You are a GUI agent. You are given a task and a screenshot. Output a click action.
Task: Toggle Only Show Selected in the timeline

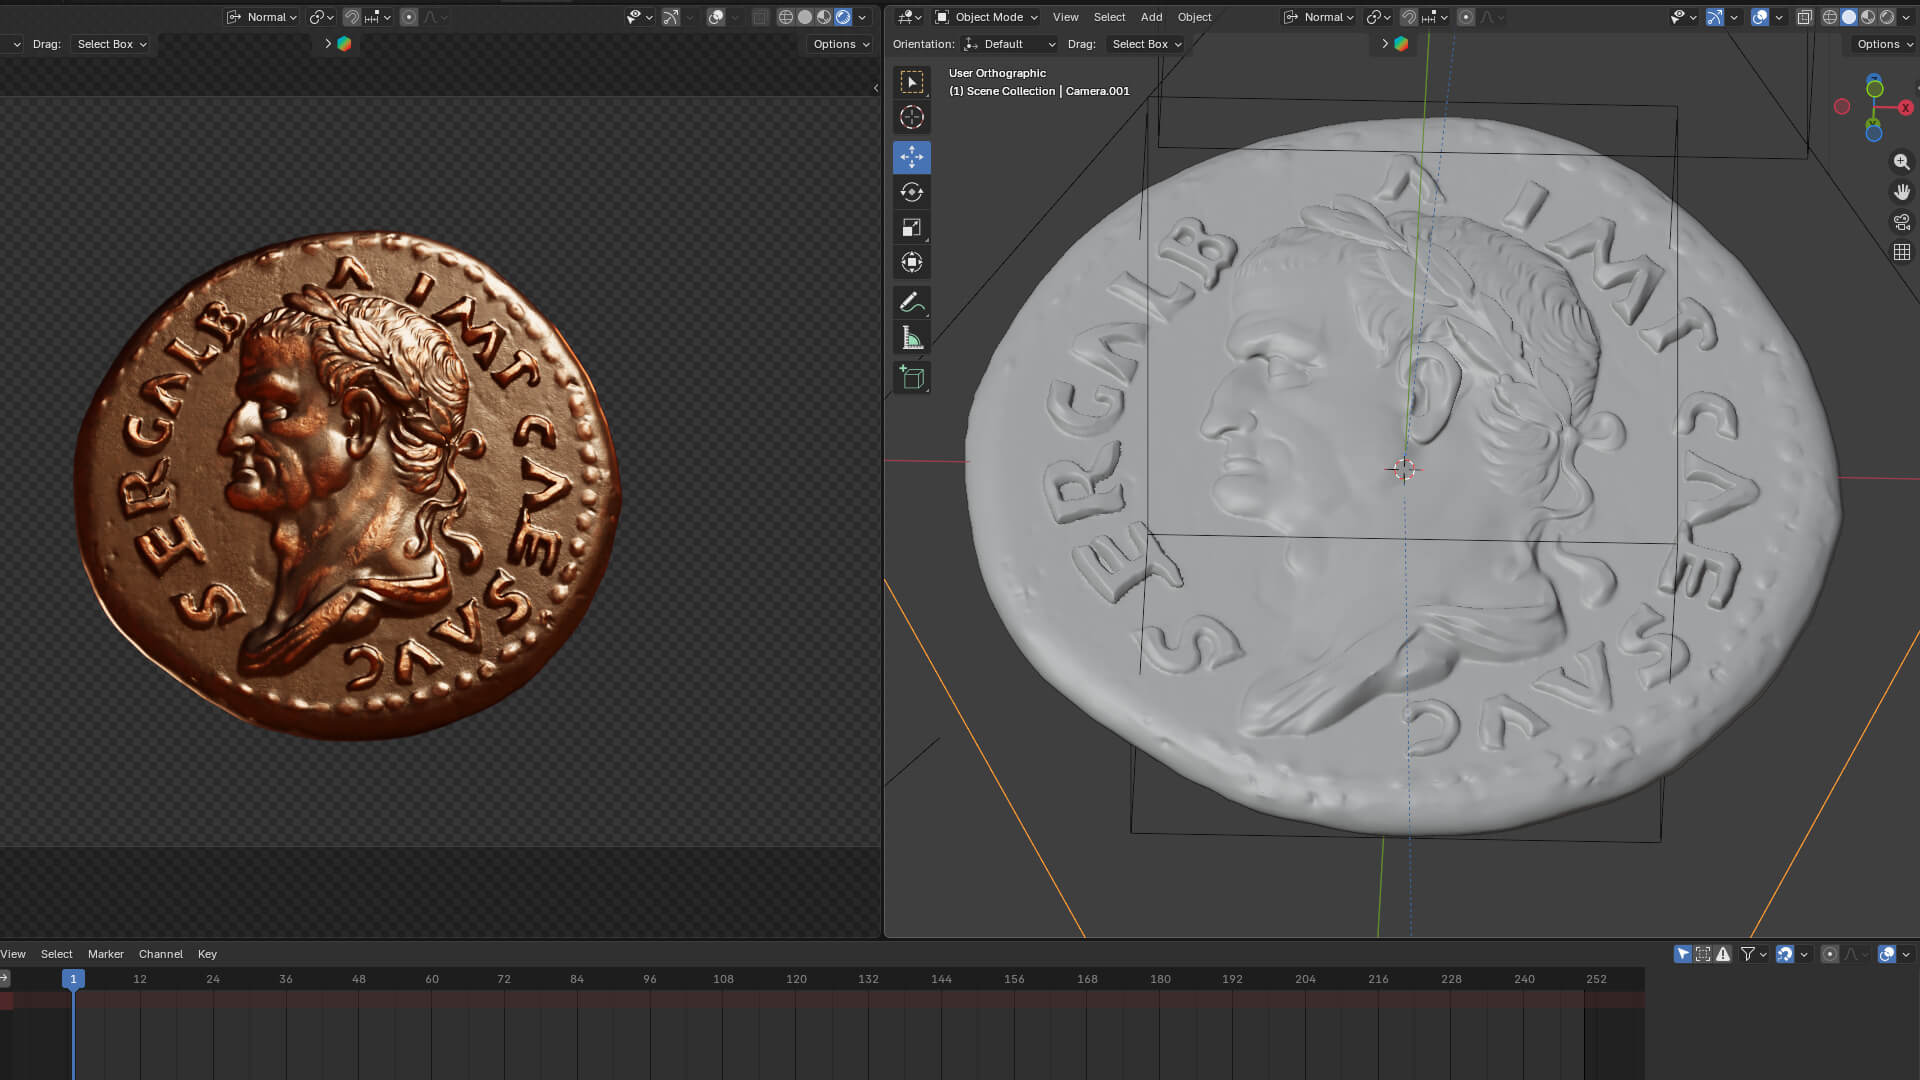[x=1683, y=954]
